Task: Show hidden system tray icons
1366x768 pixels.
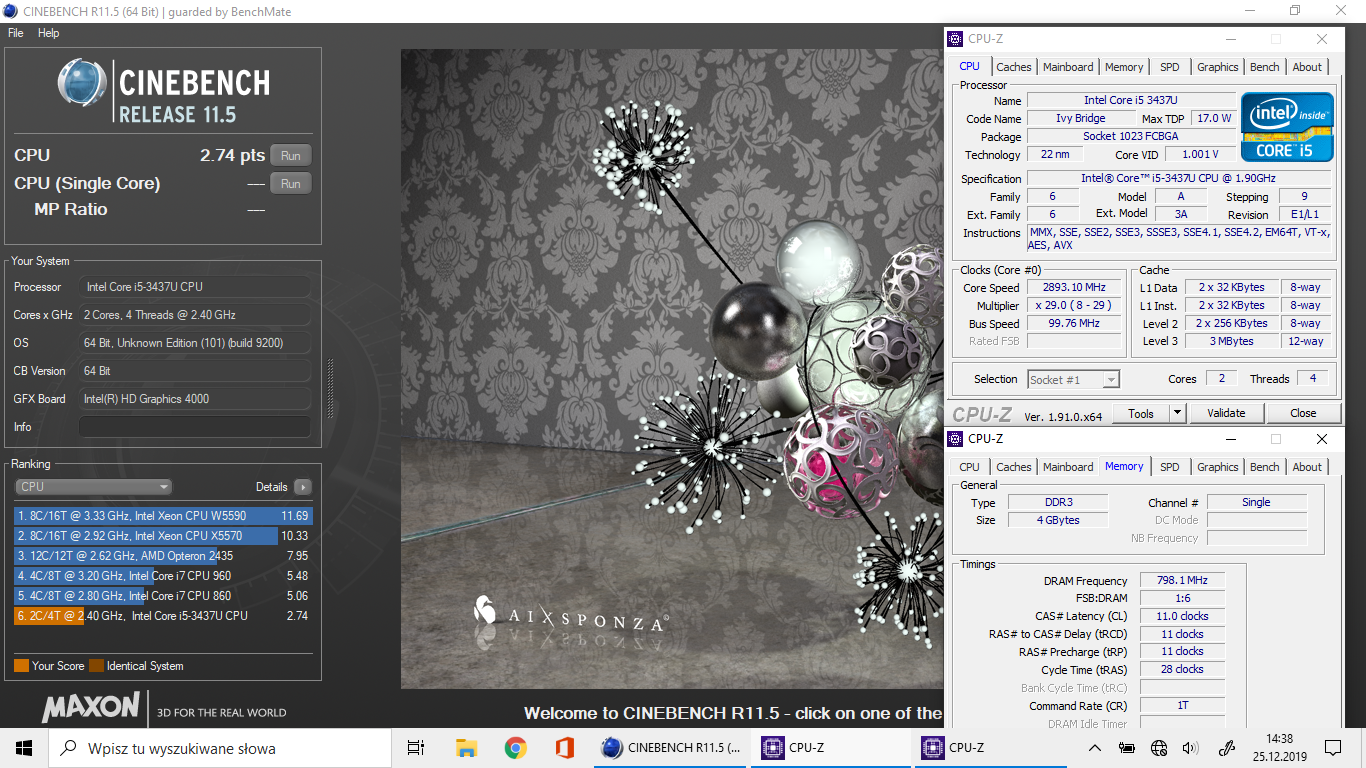Action: [x=1096, y=747]
